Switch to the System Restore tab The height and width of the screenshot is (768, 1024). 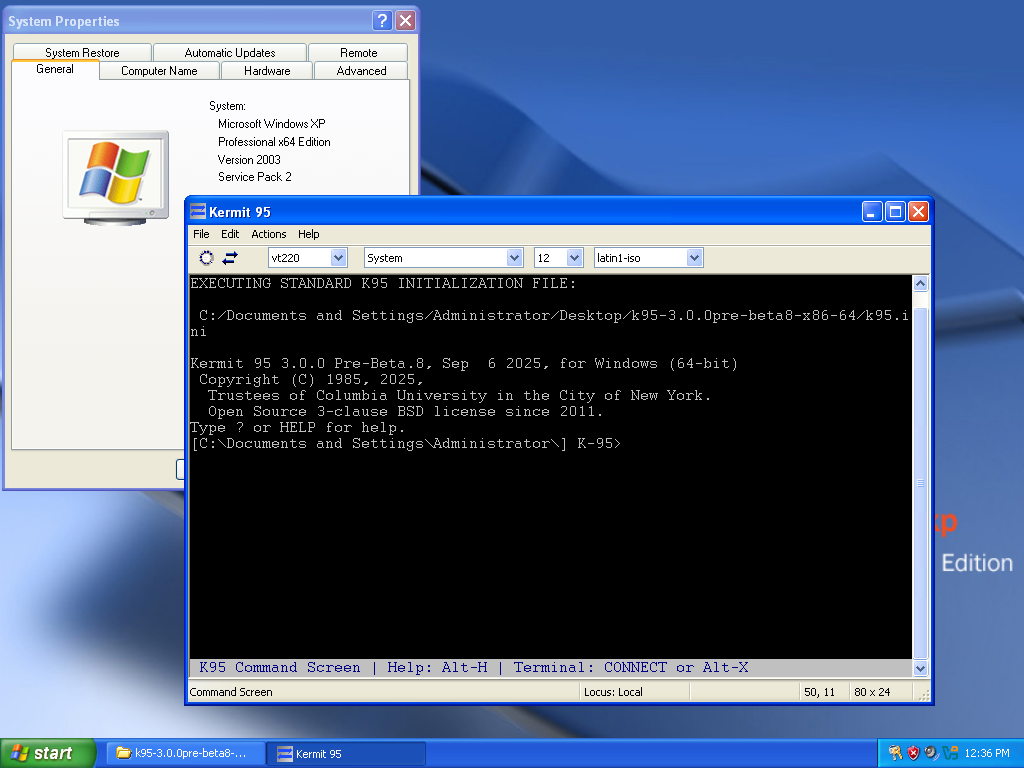pos(82,52)
